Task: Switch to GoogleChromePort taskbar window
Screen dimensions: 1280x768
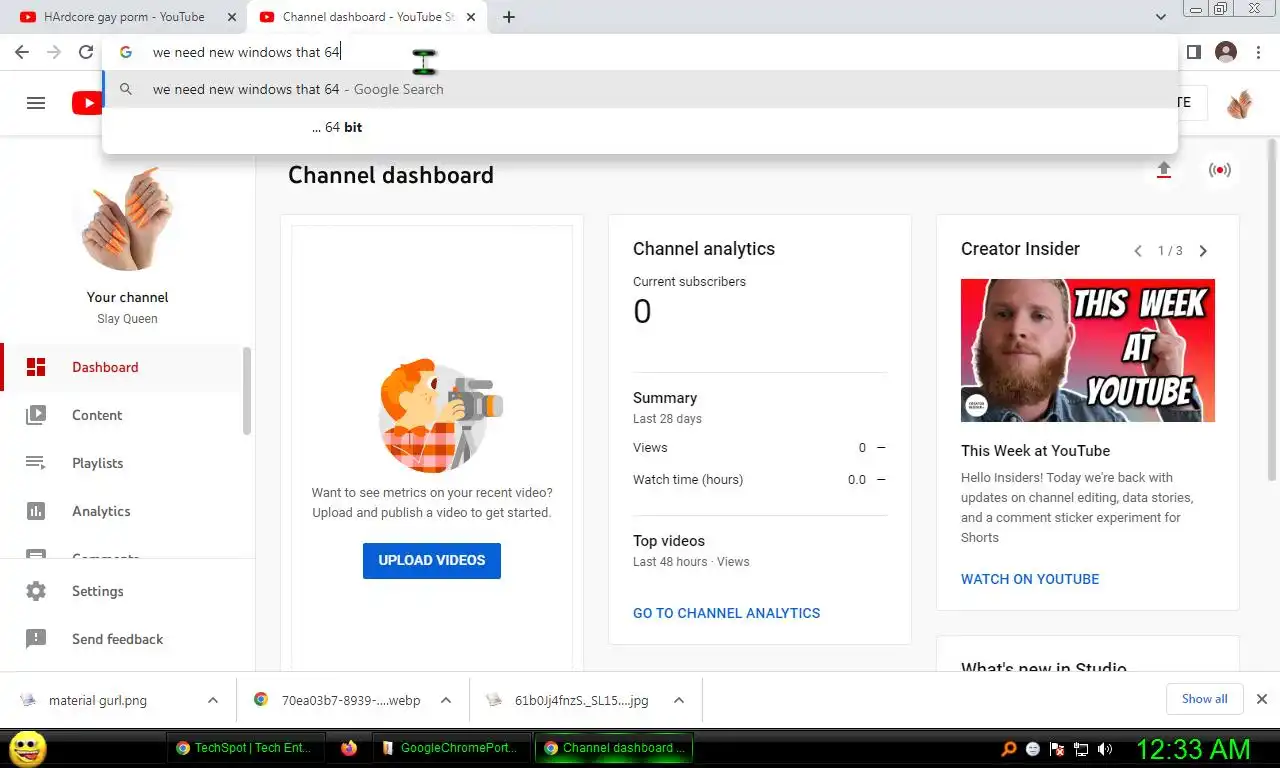Action: point(452,748)
